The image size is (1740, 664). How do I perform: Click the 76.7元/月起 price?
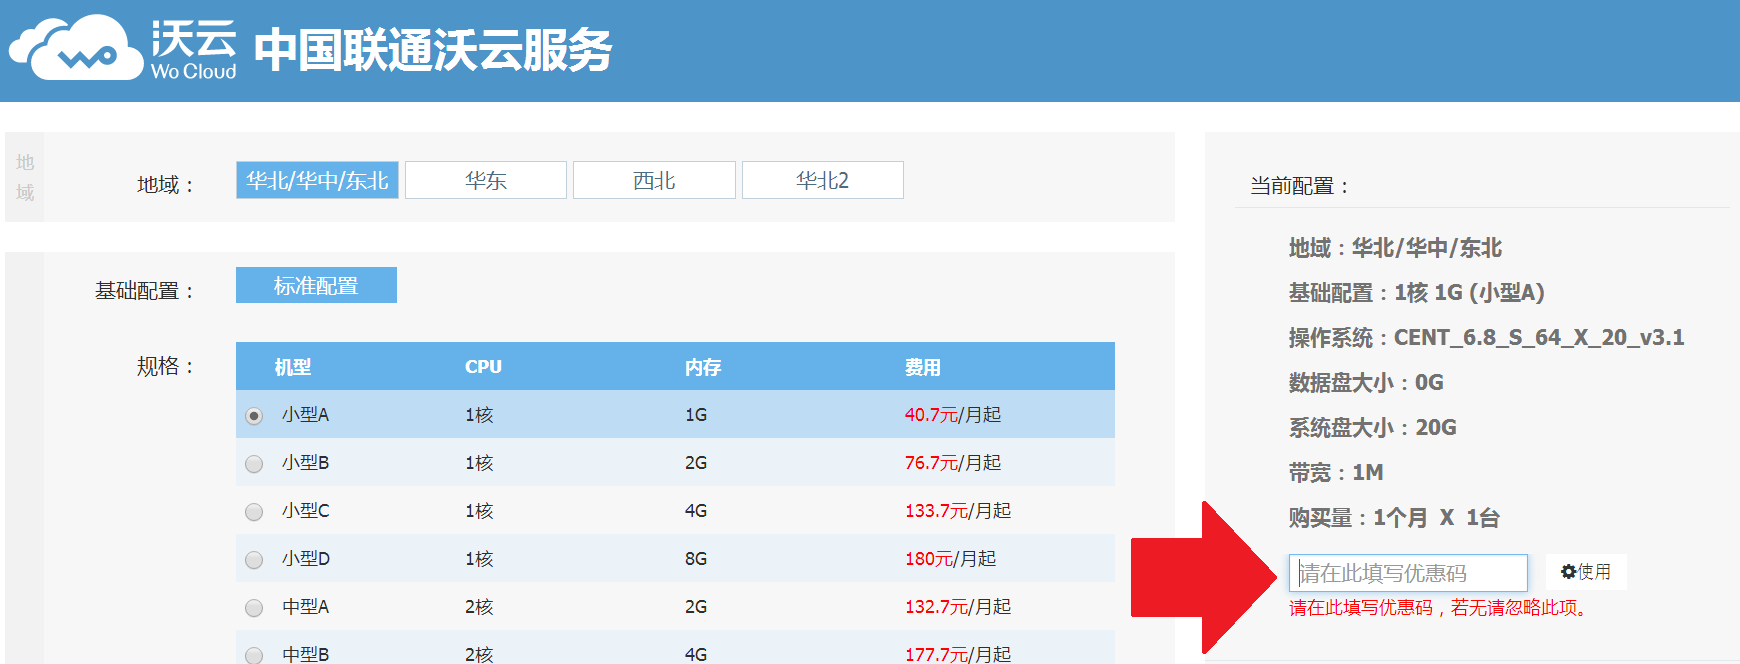pyautogui.click(x=953, y=462)
